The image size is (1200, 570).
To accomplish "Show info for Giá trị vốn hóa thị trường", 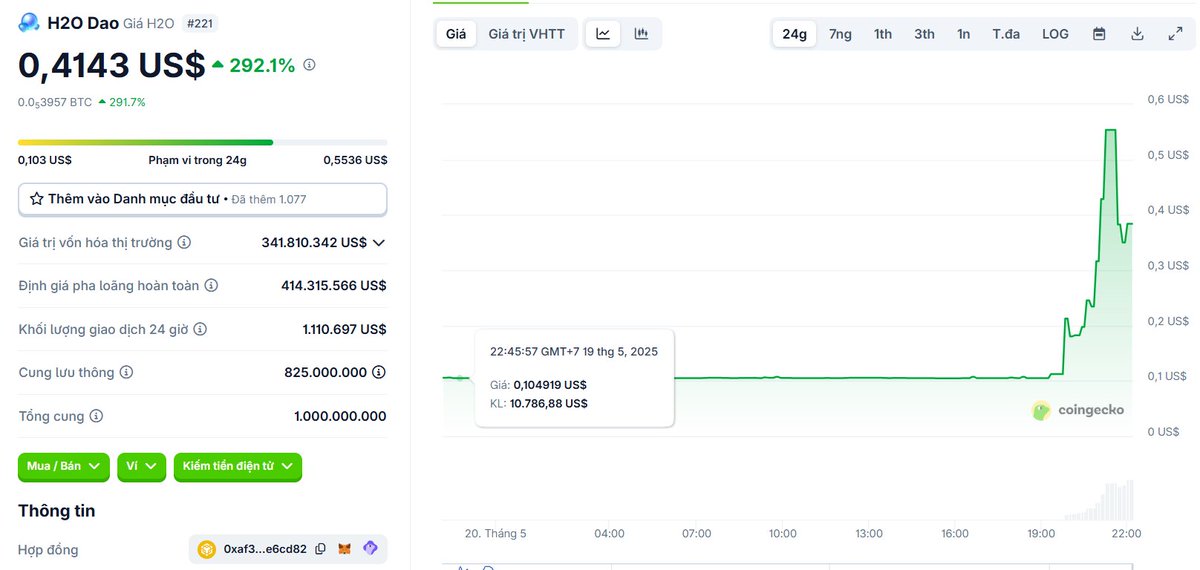I will point(184,243).
